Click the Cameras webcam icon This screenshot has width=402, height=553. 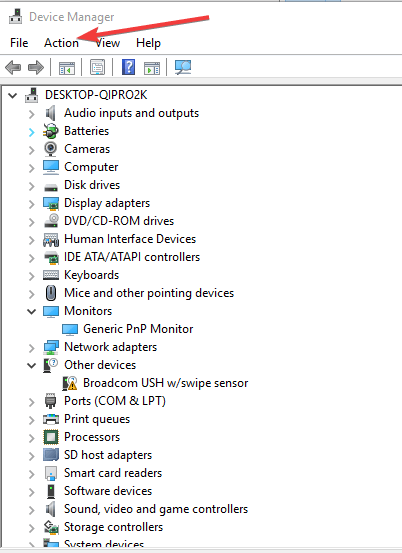51,149
